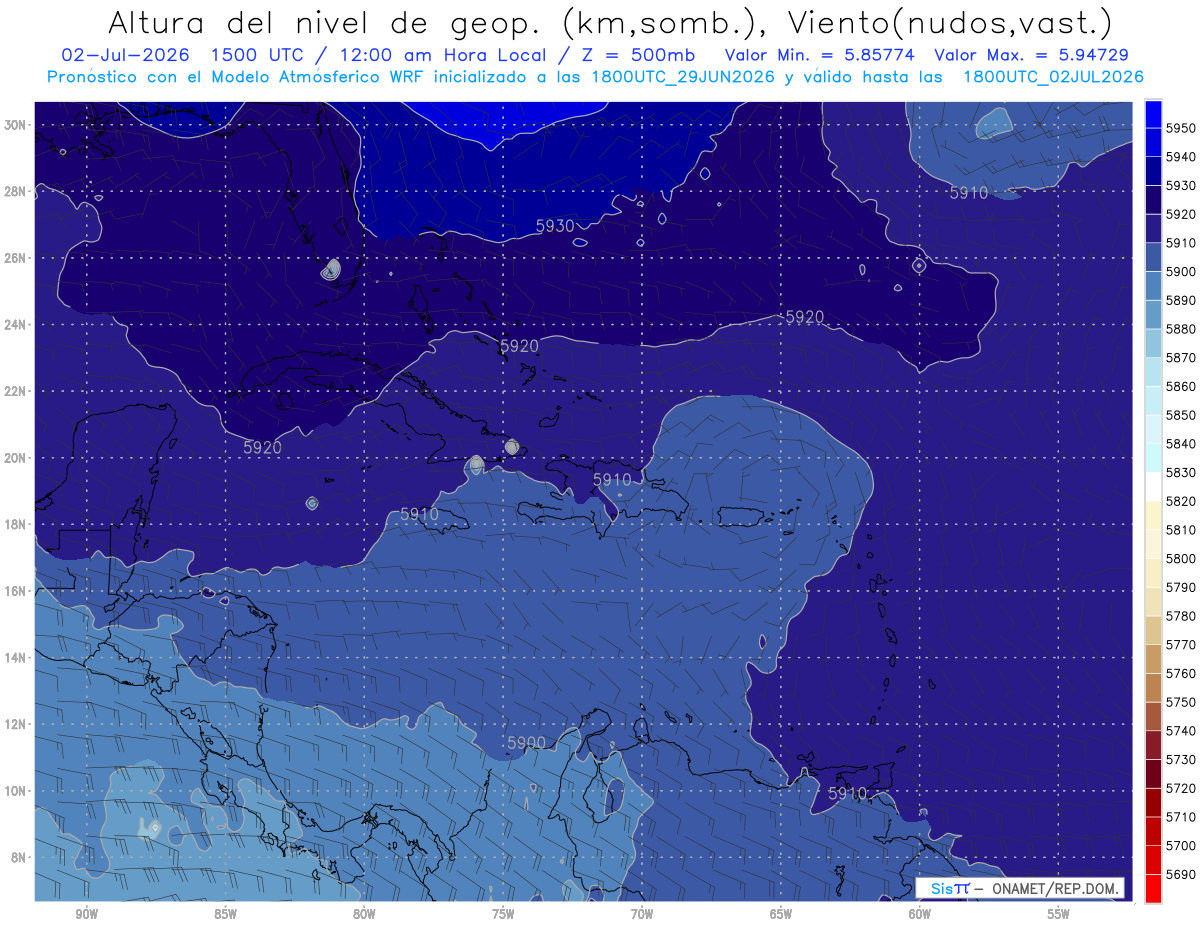The height and width of the screenshot is (927, 1200).
Task: Click the '5940' colorbar value
Action: (1181, 157)
